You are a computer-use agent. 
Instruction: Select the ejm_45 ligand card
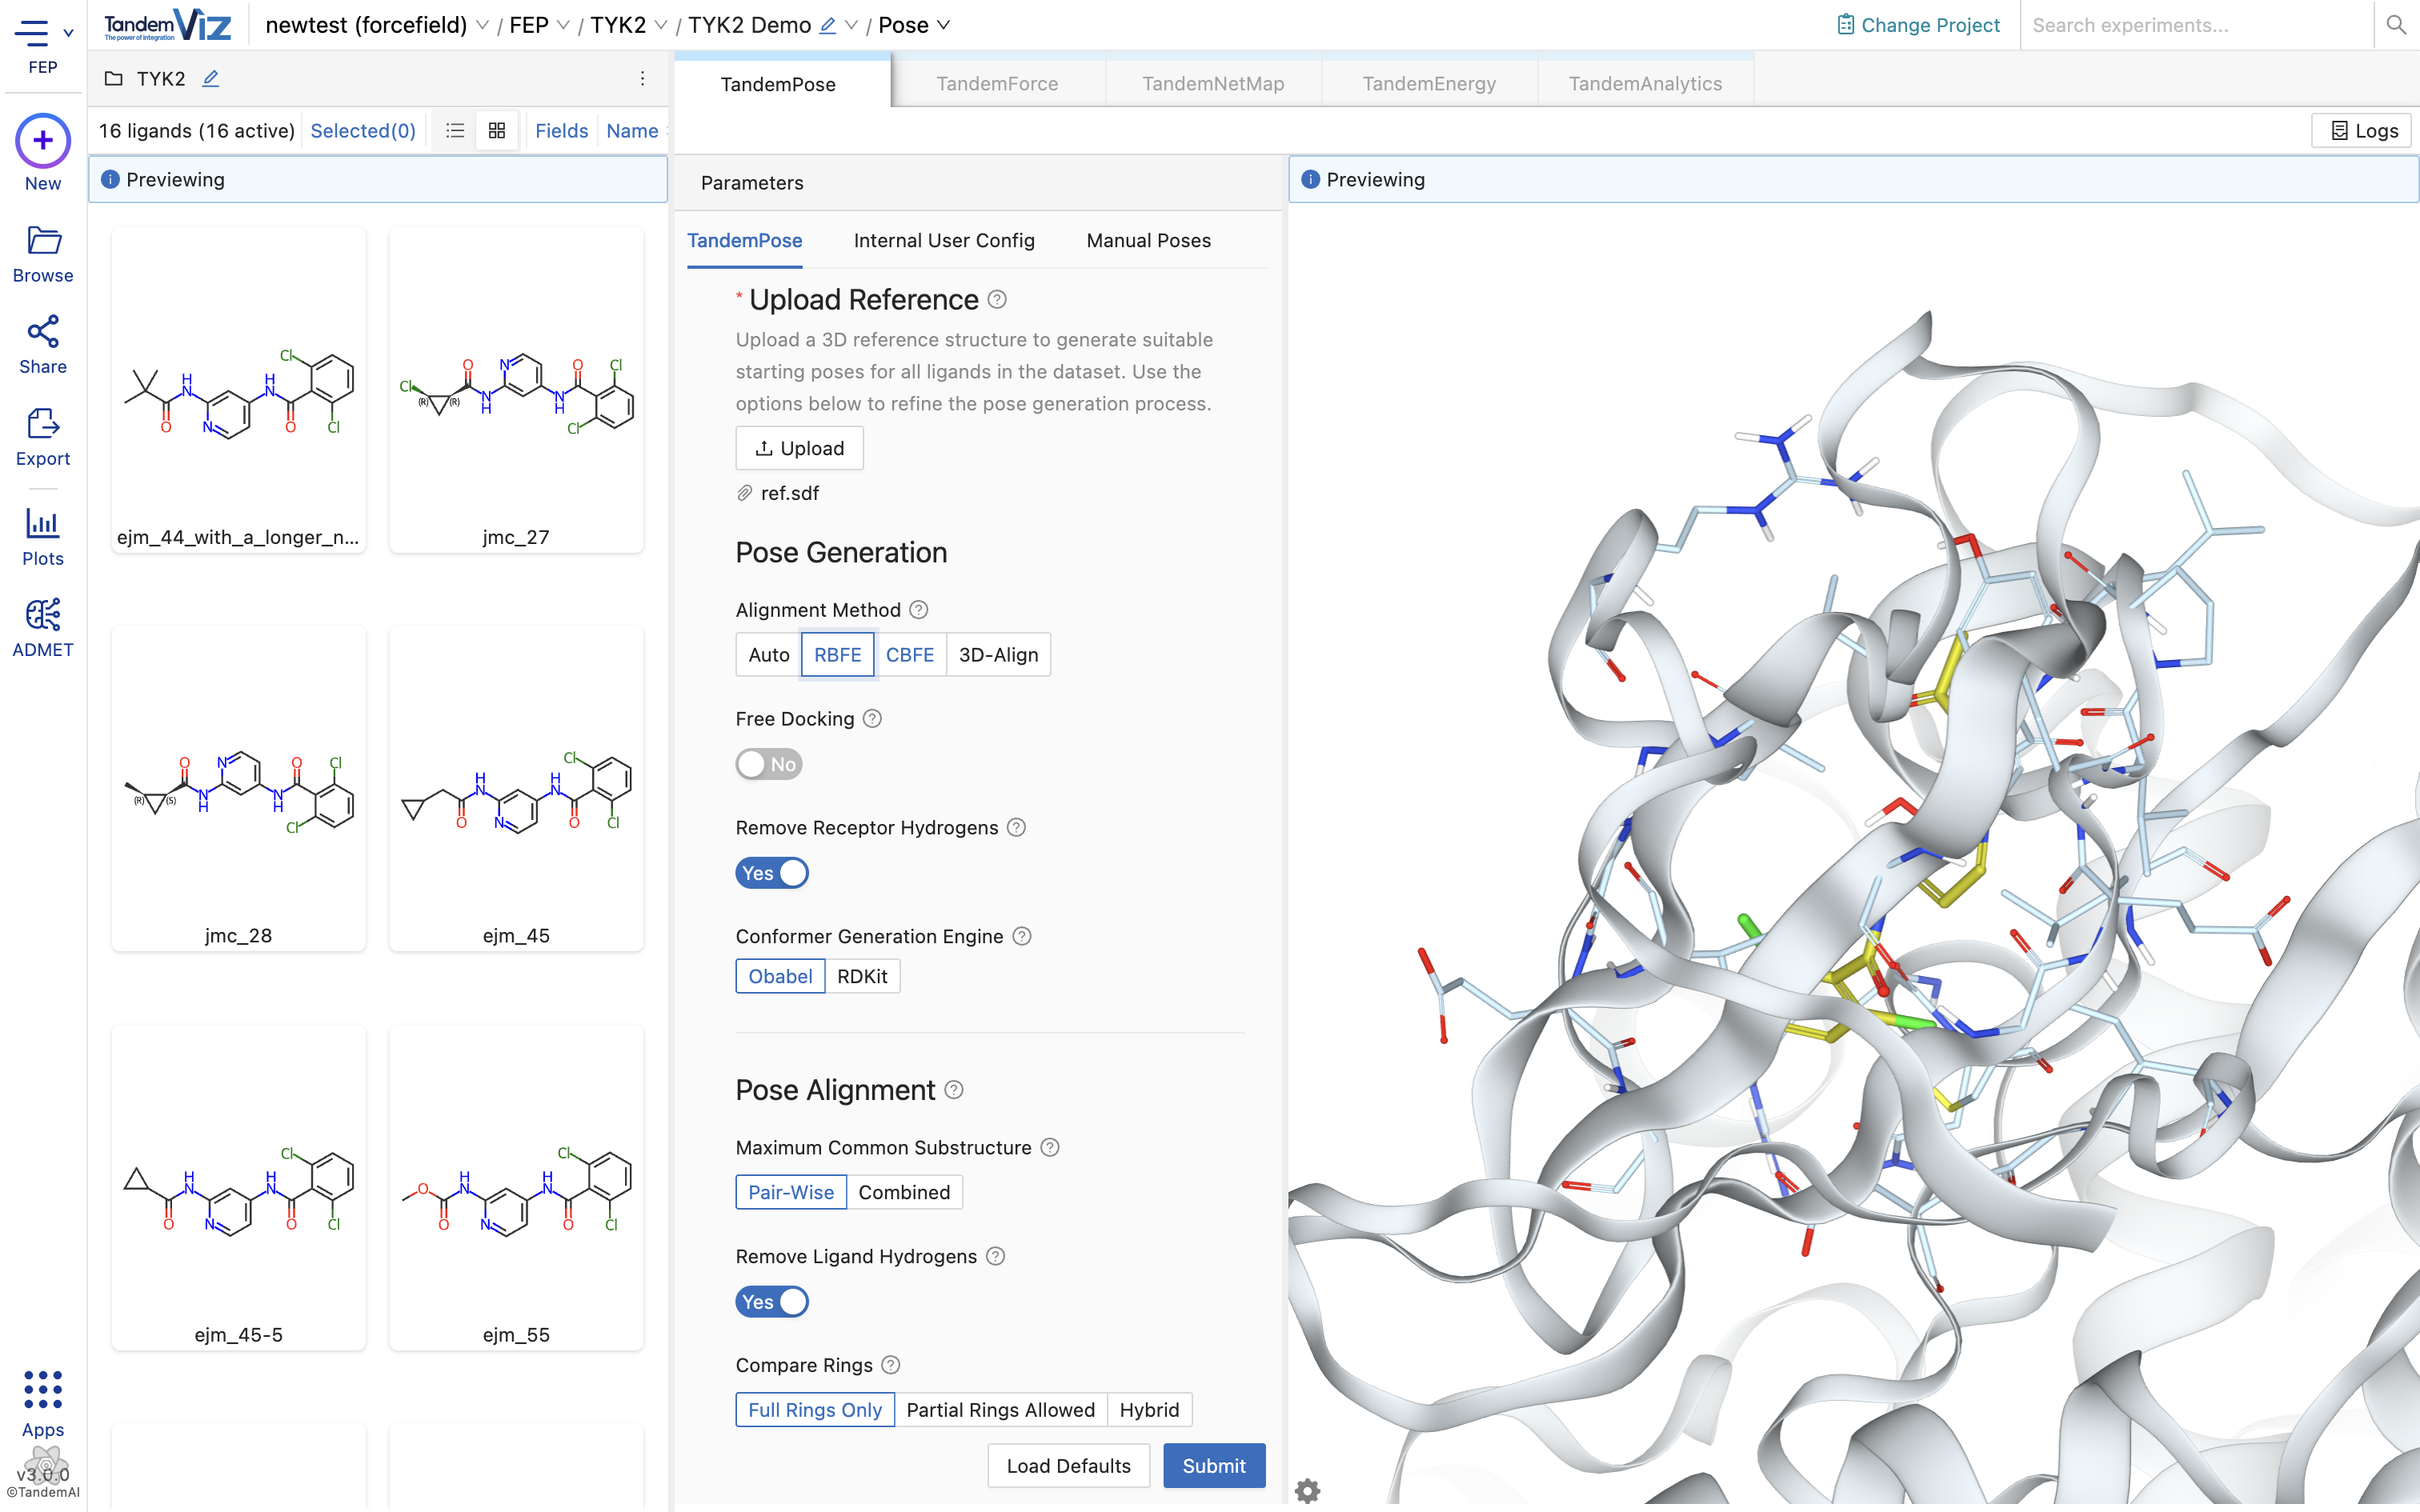click(x=516, y=789)
